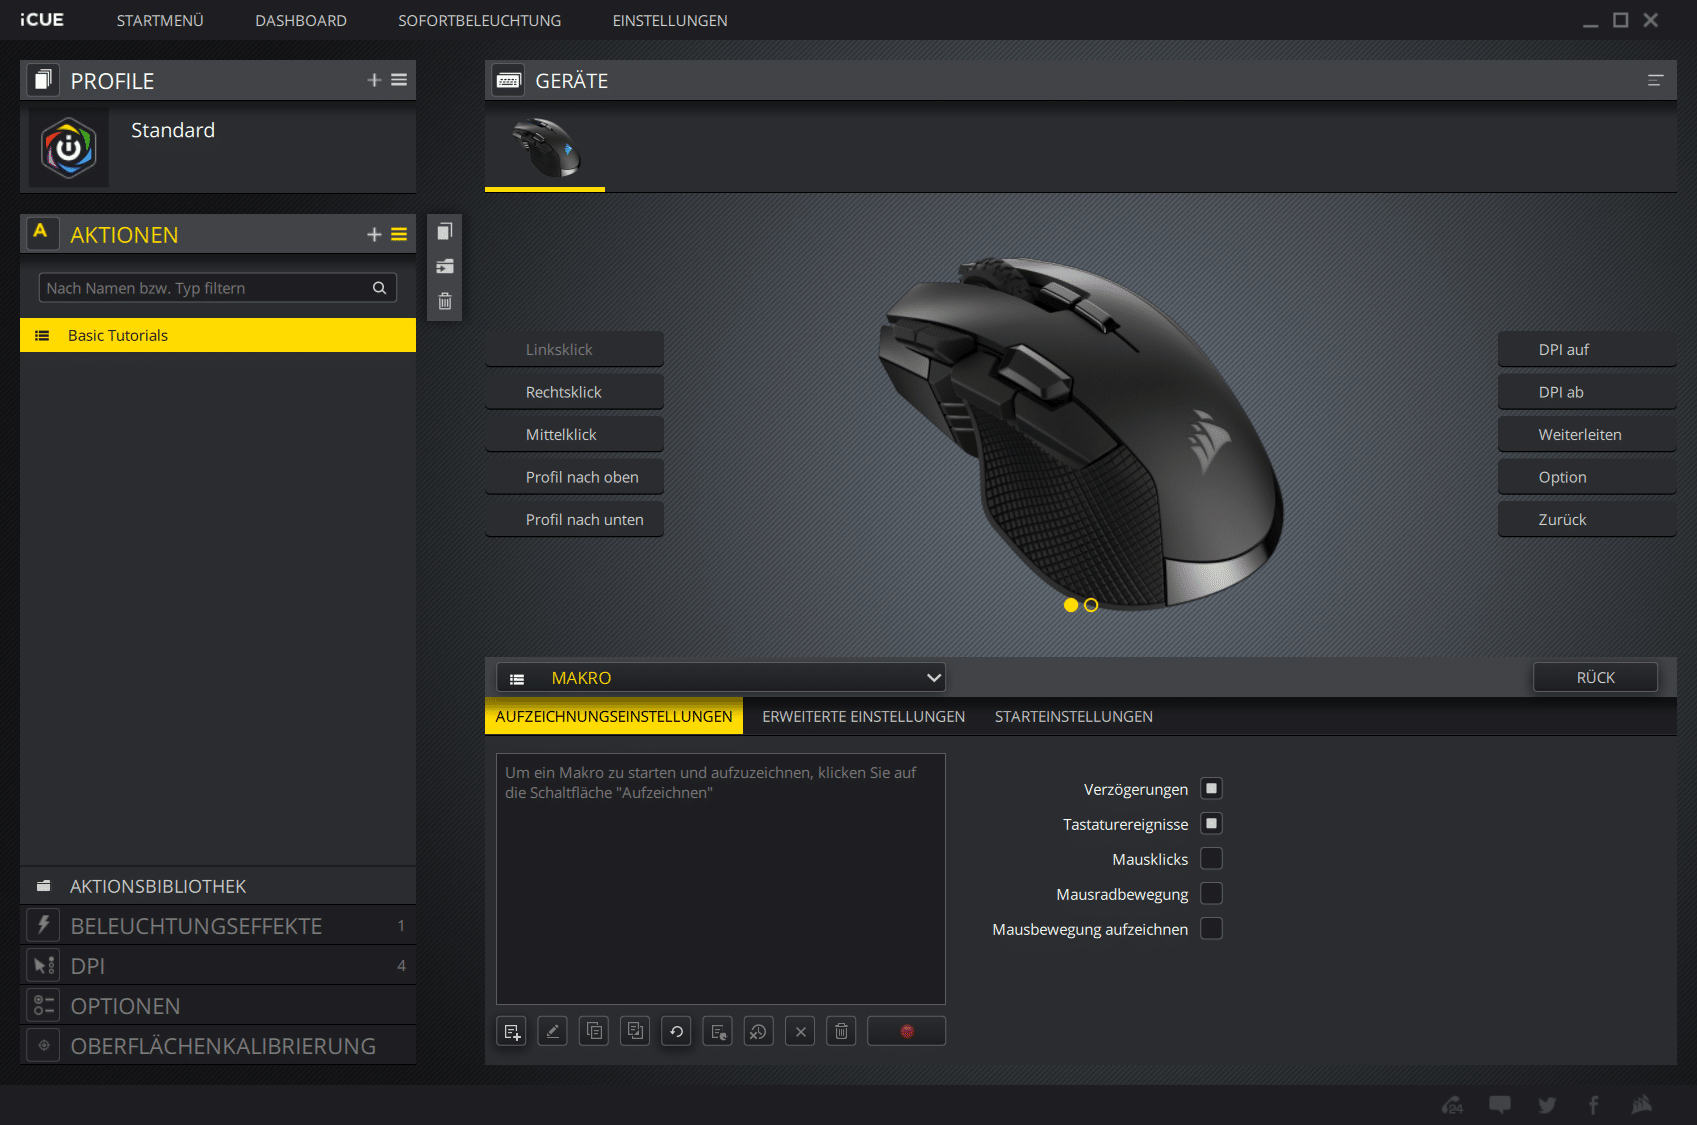Click the trash icon below the macro list

tap(841, 1031)
